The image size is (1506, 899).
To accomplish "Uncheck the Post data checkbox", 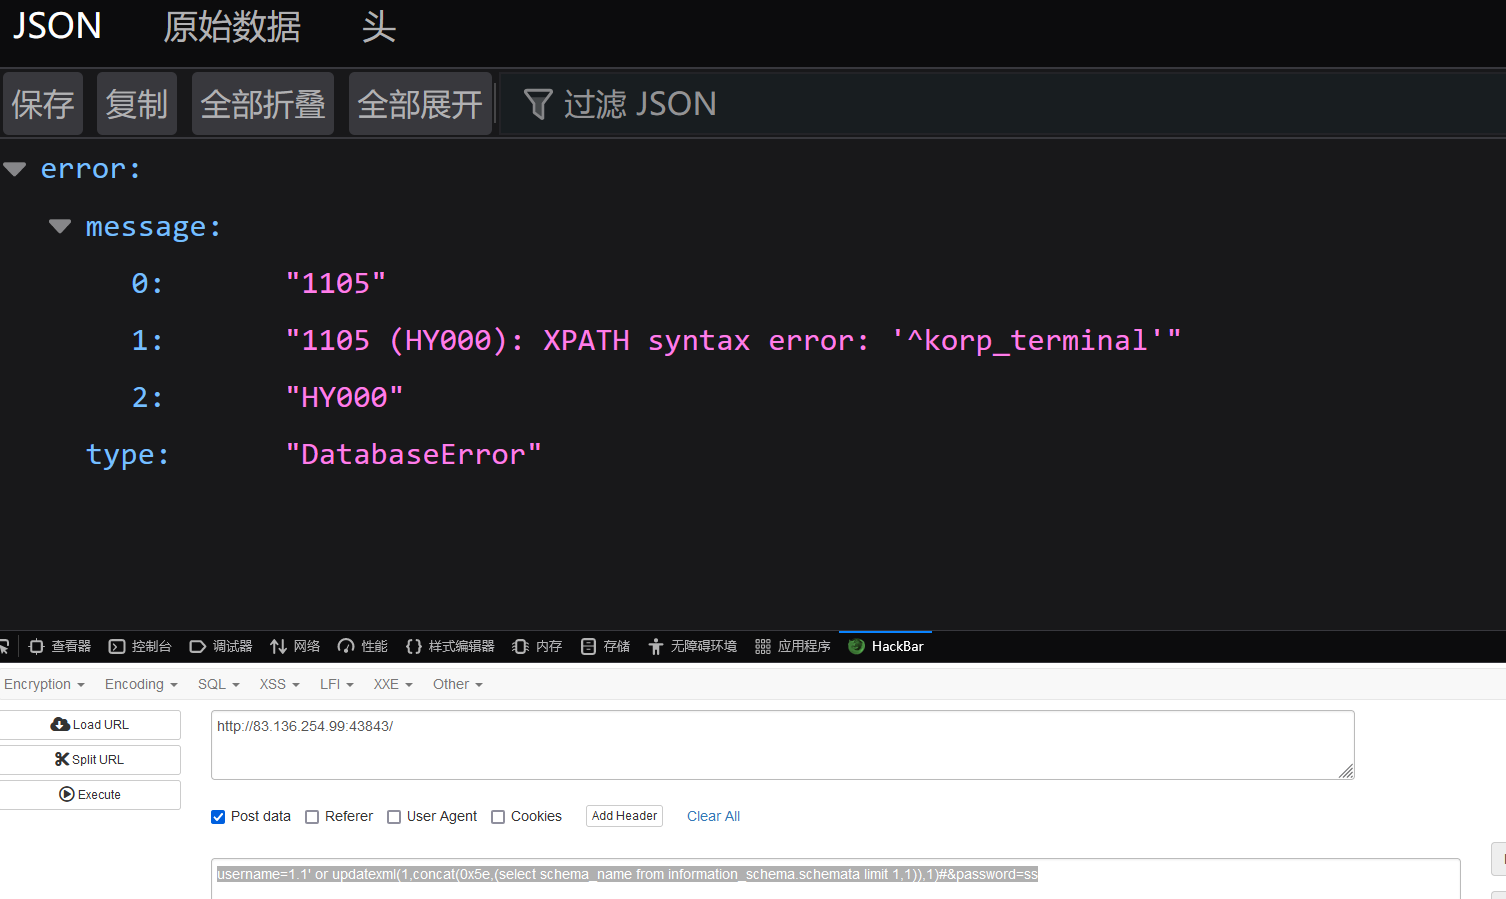I will (218, 817).
